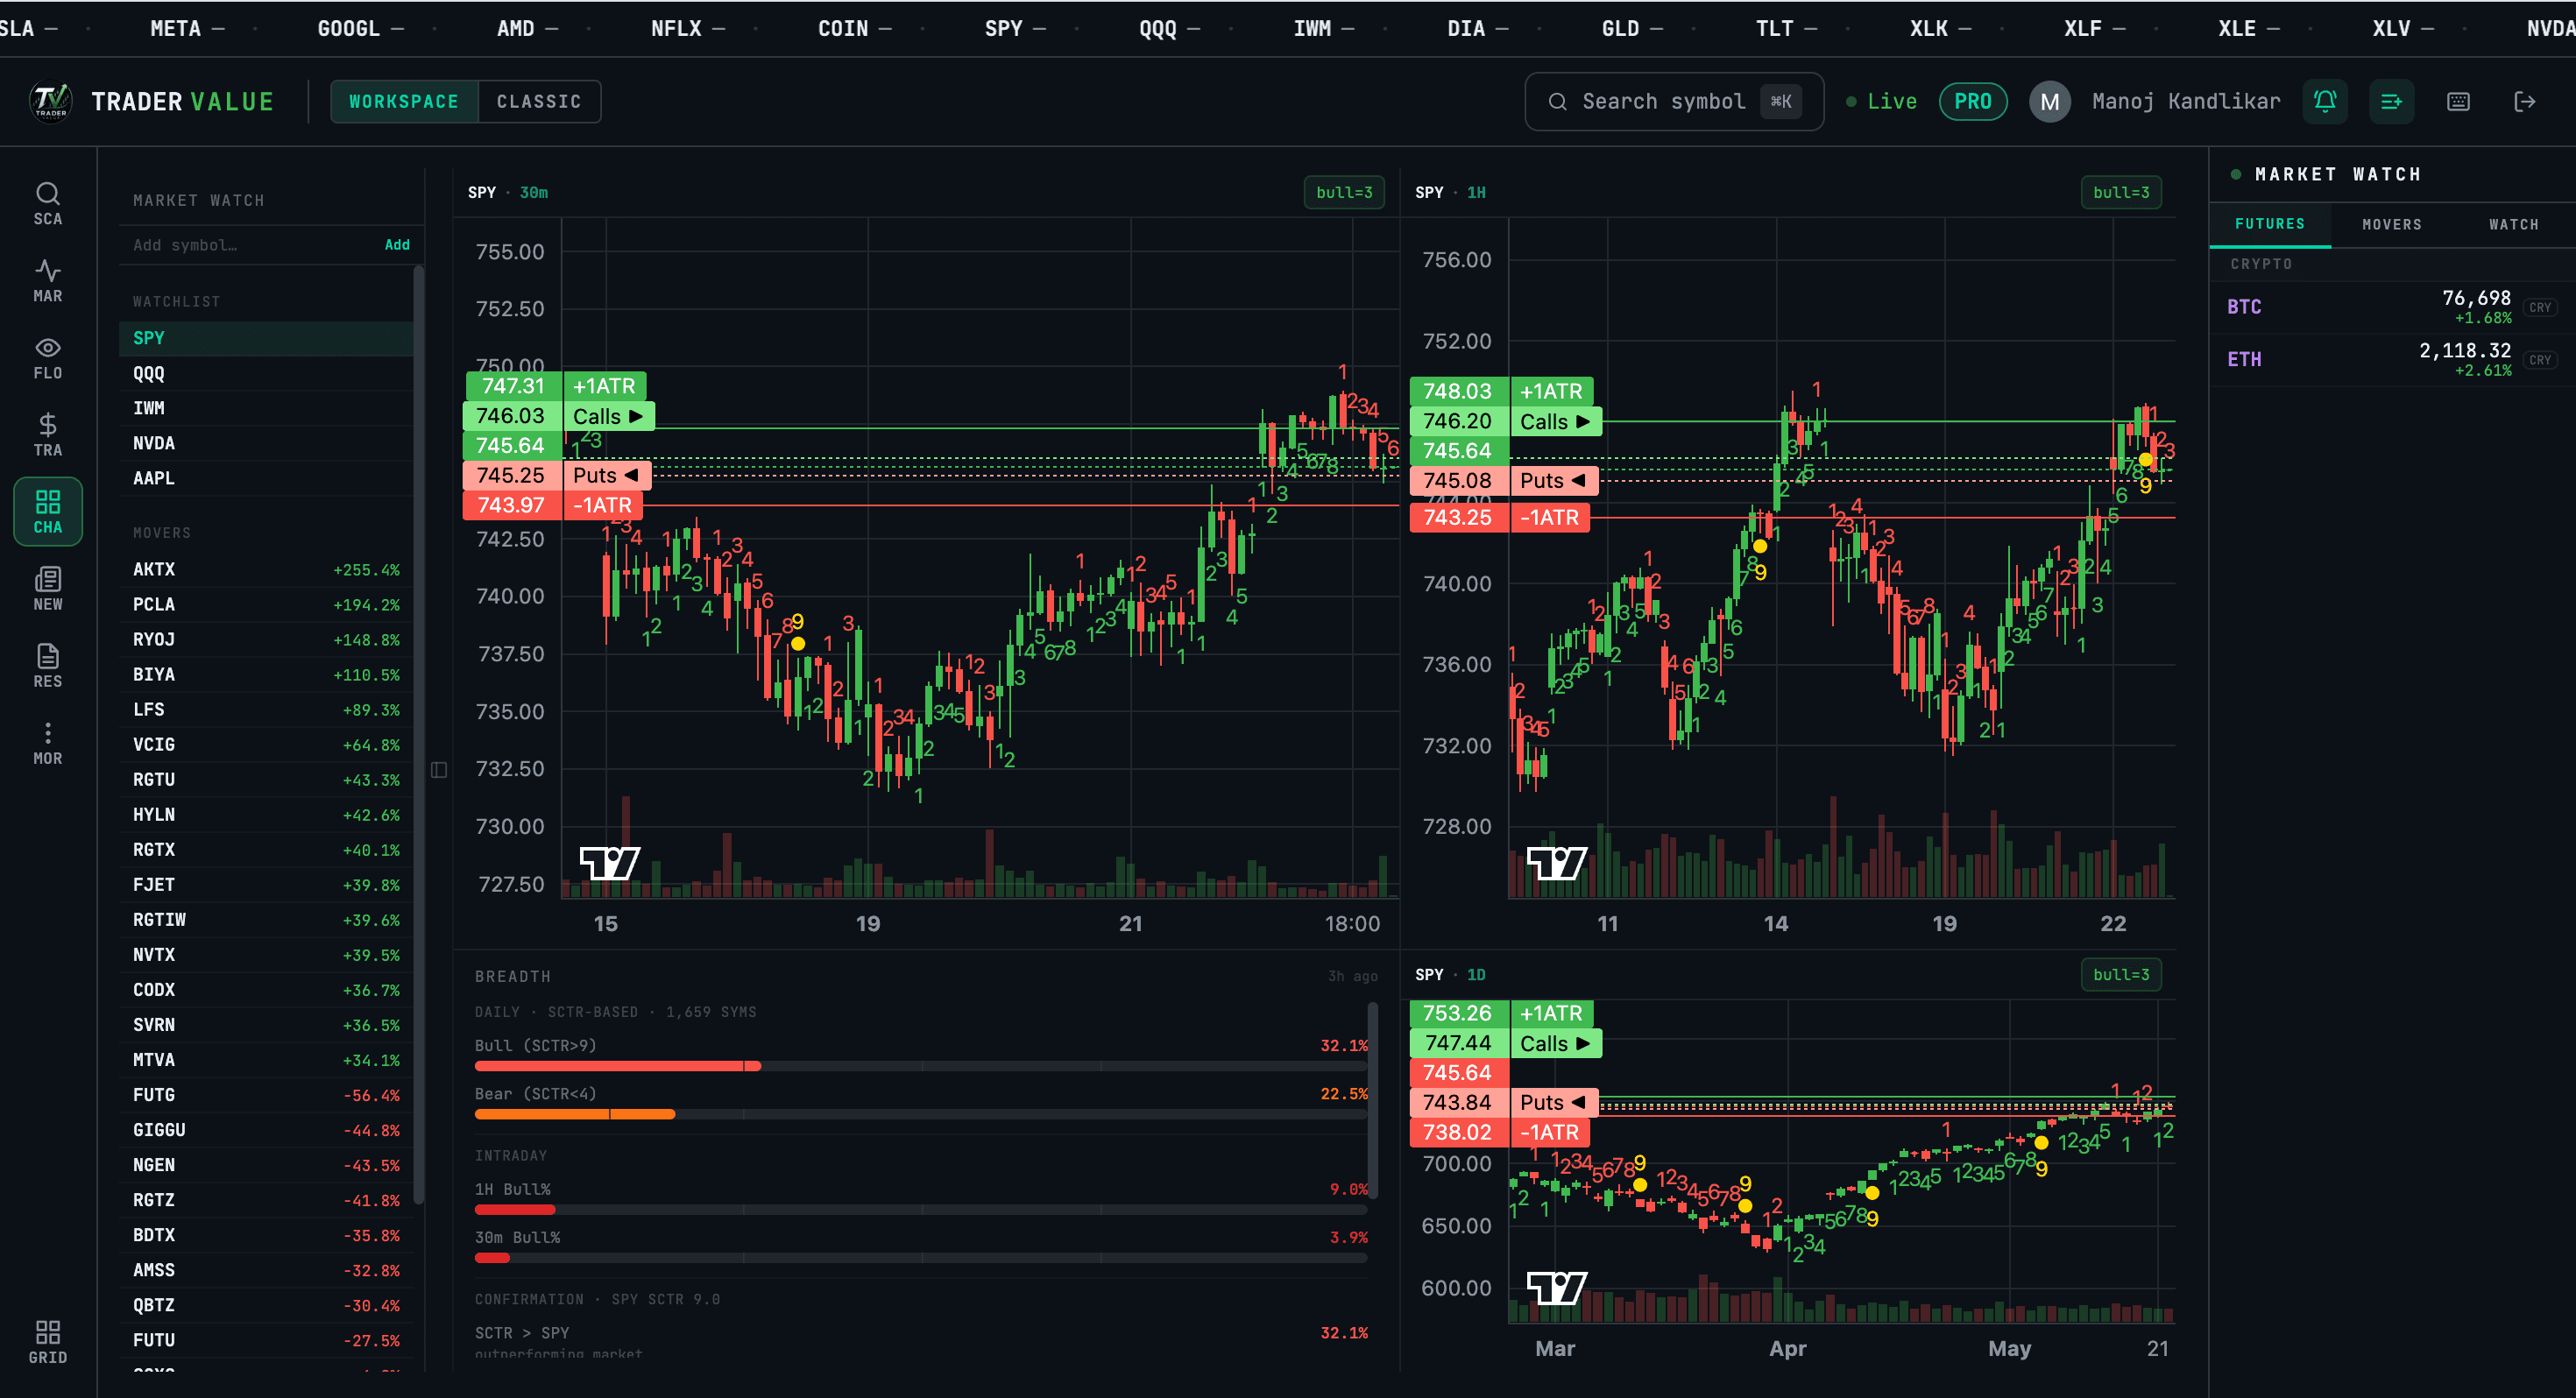Screen dimensions: 2576x1398
Task: Click the bull=3 badge on SPY 30m chart
Action: coord(1343,192)
